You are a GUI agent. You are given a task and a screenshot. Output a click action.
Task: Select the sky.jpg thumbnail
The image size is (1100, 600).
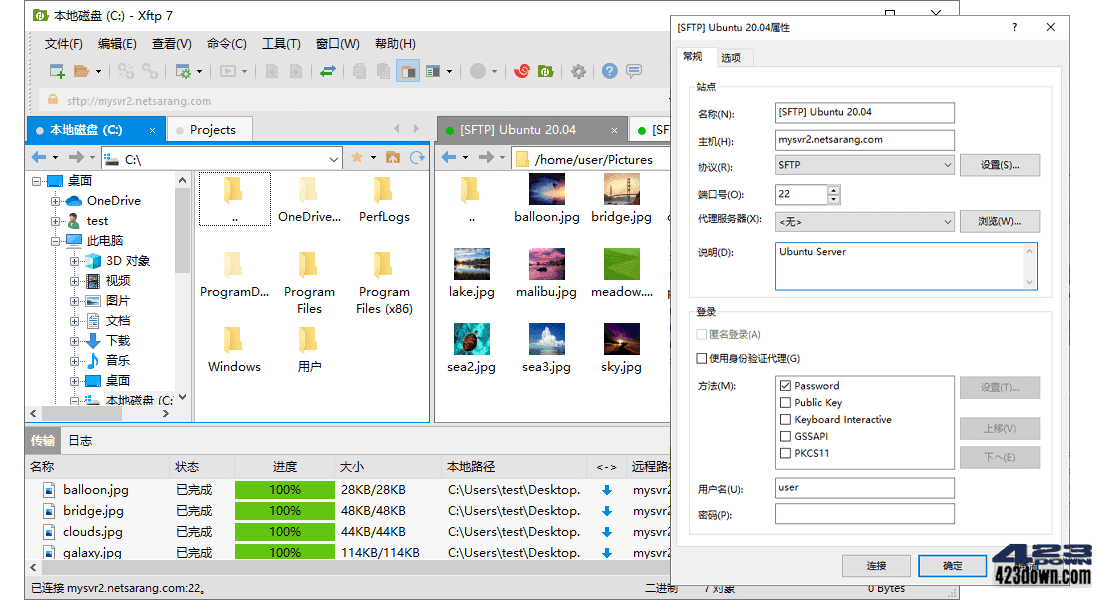click(621, 340)
